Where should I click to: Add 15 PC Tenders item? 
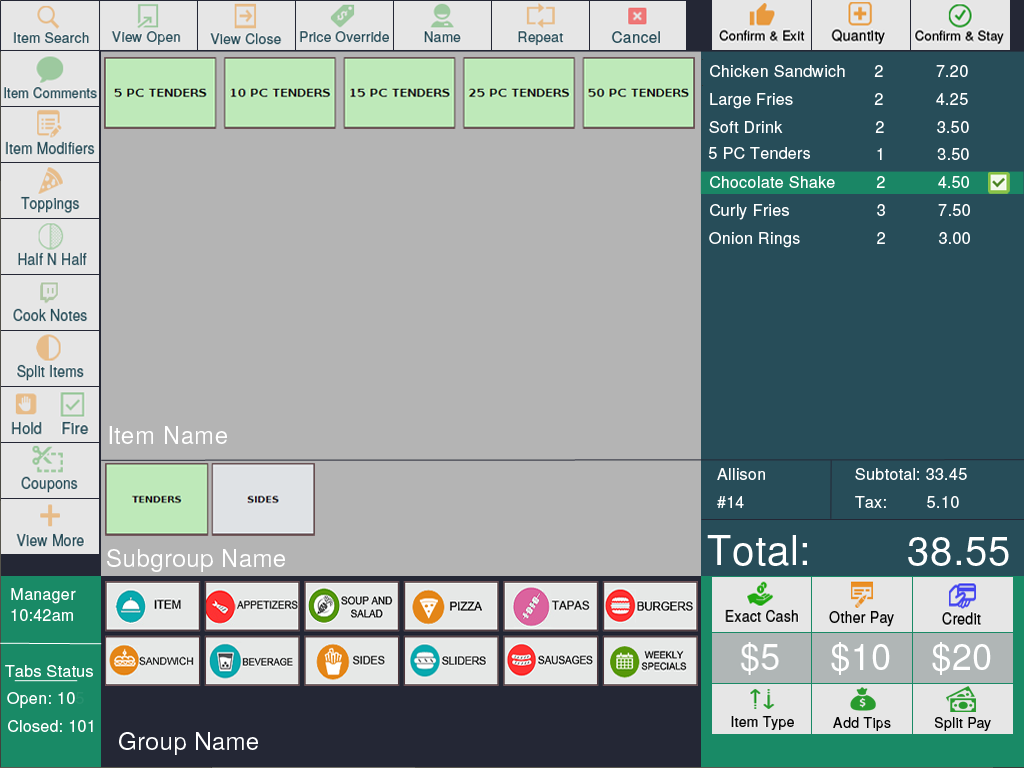[x=399, y=93]
